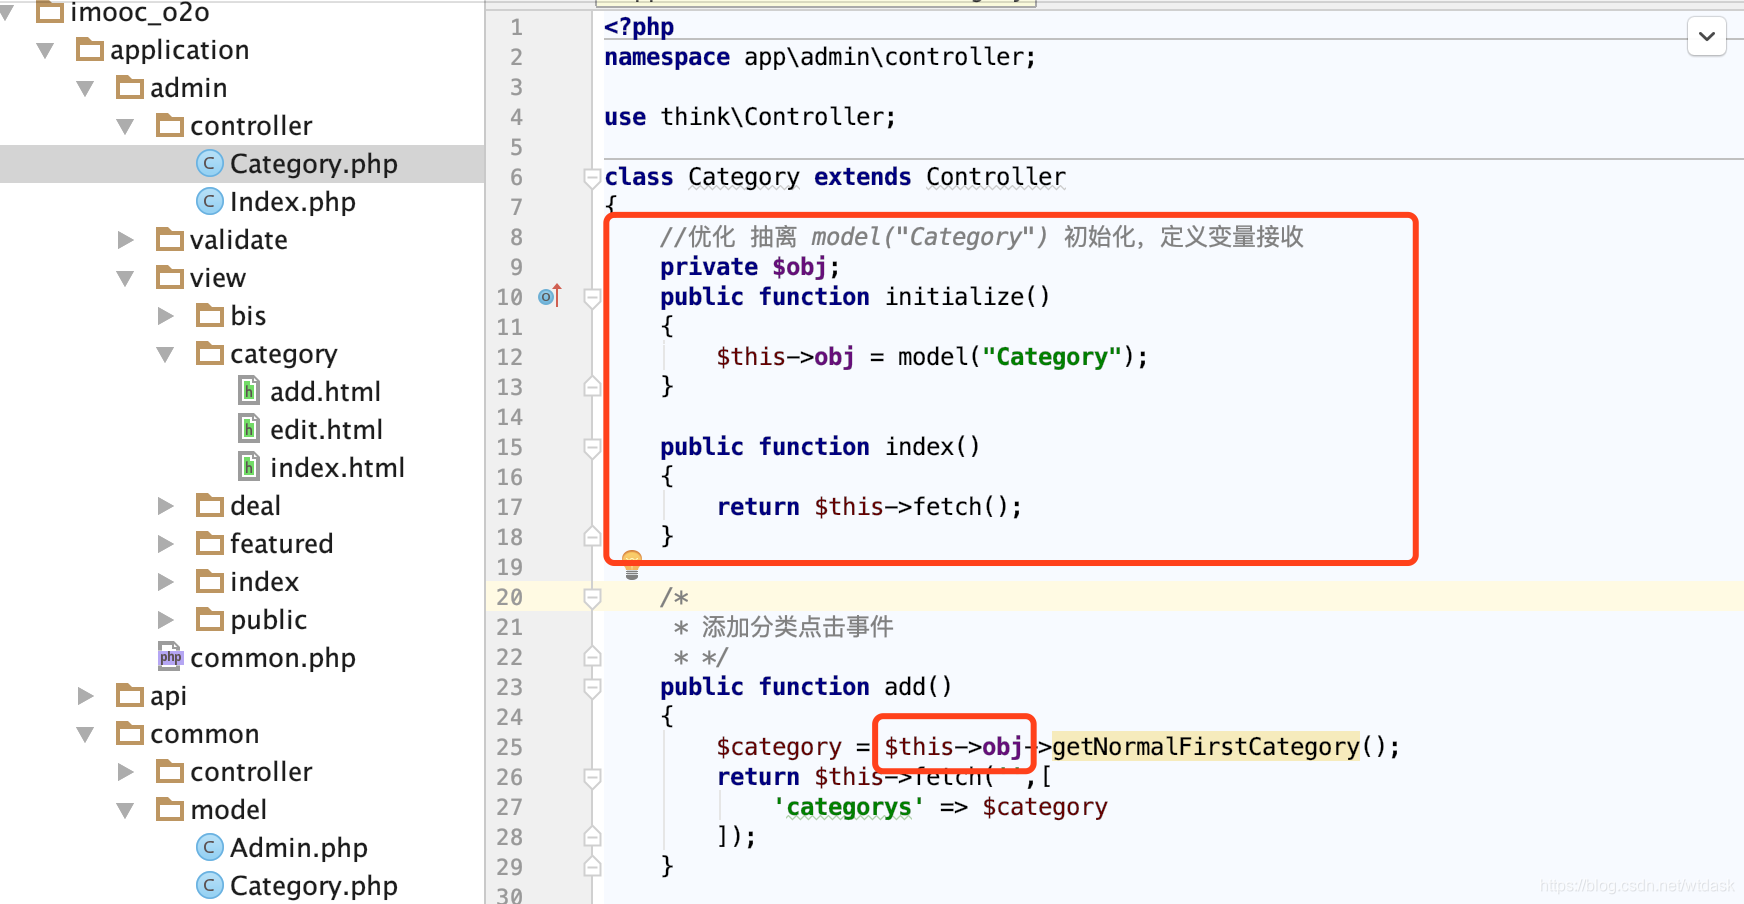Fold the comment block at line 20
This screenshot has width=1744, height=904.
(x=592, y=598)
